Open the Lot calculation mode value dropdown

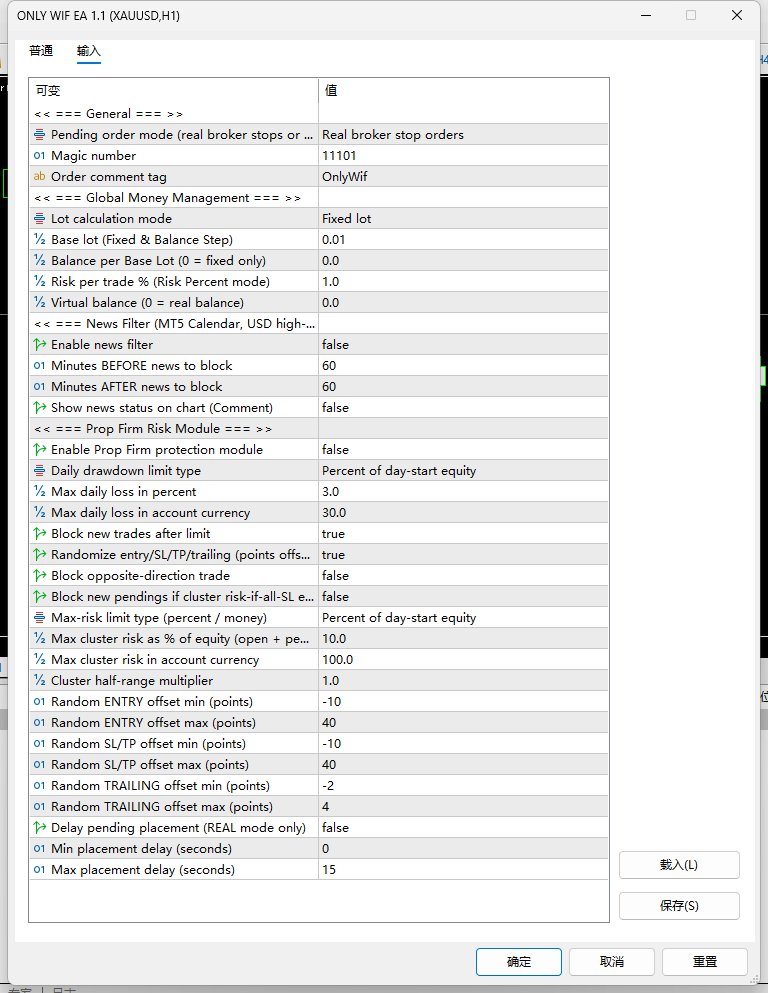point(463,218)
